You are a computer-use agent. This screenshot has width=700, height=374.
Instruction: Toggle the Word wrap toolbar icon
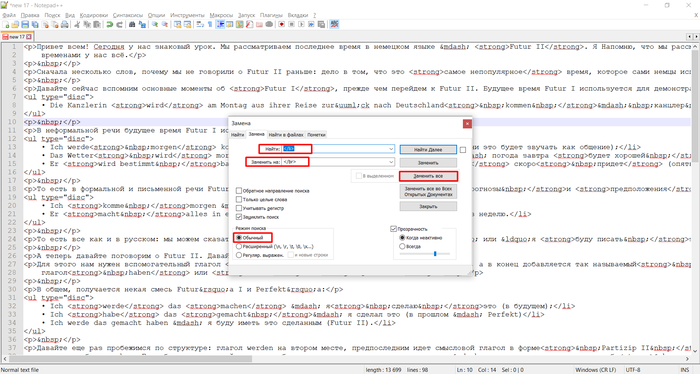200,25
